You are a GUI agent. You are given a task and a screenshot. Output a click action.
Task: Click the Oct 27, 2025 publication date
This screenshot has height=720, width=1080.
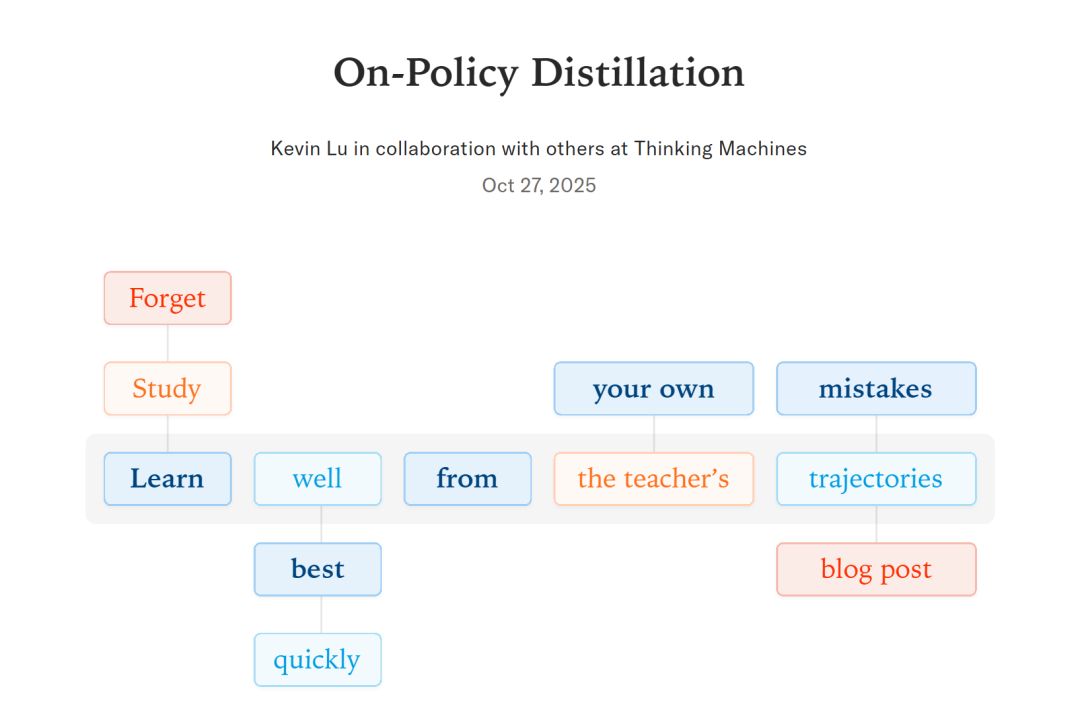539,185
